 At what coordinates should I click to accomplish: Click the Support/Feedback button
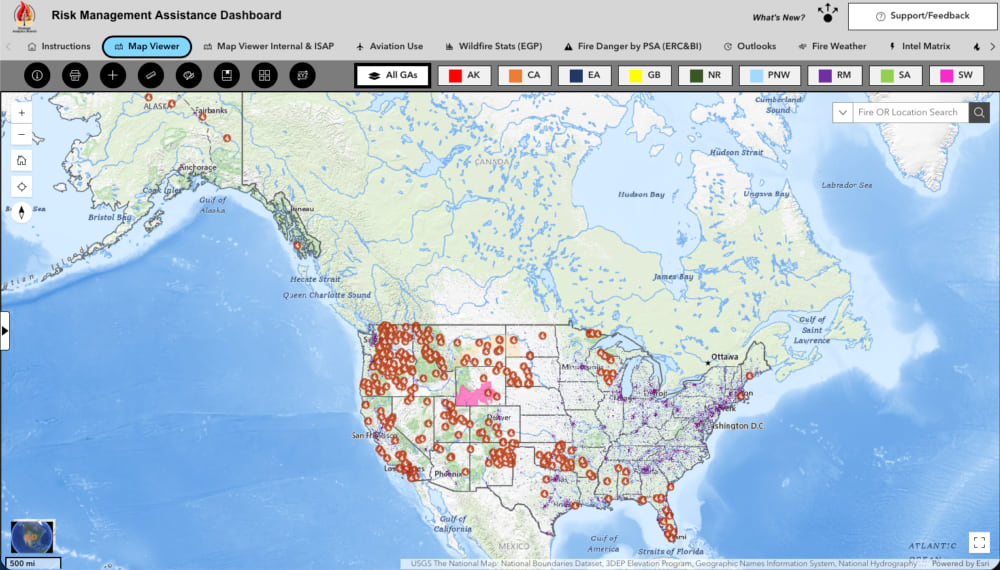(x=922, y=16)
